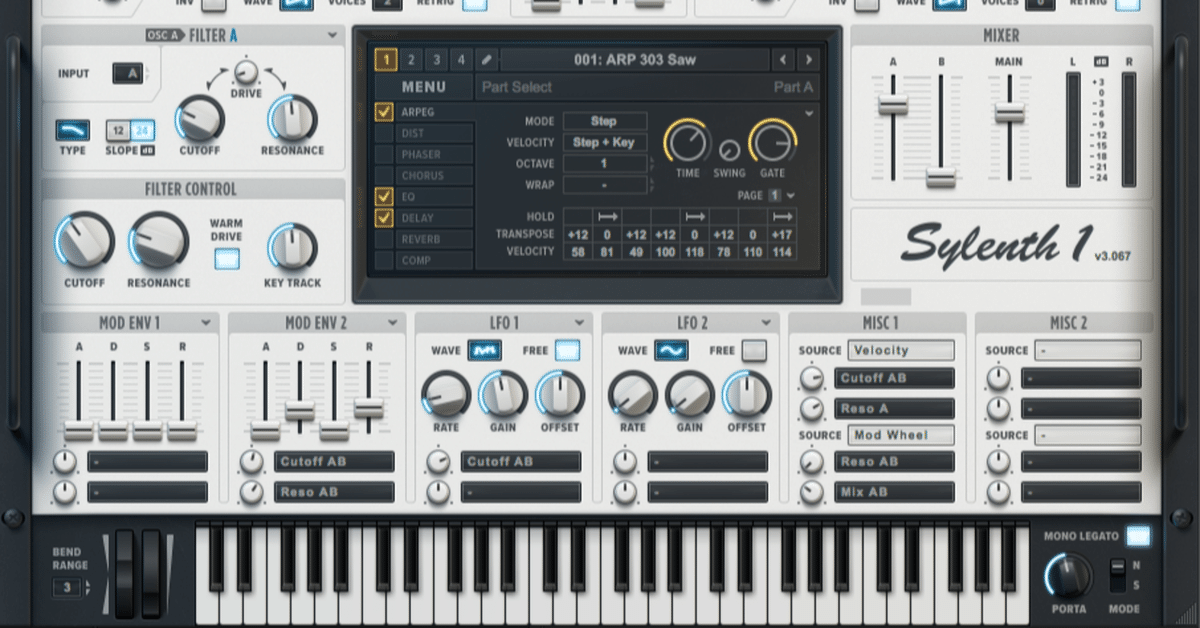Click the hold arrow in arpeggiator step 8
Viewport: 1200px width, 628px height.
(x=783, y=217)
